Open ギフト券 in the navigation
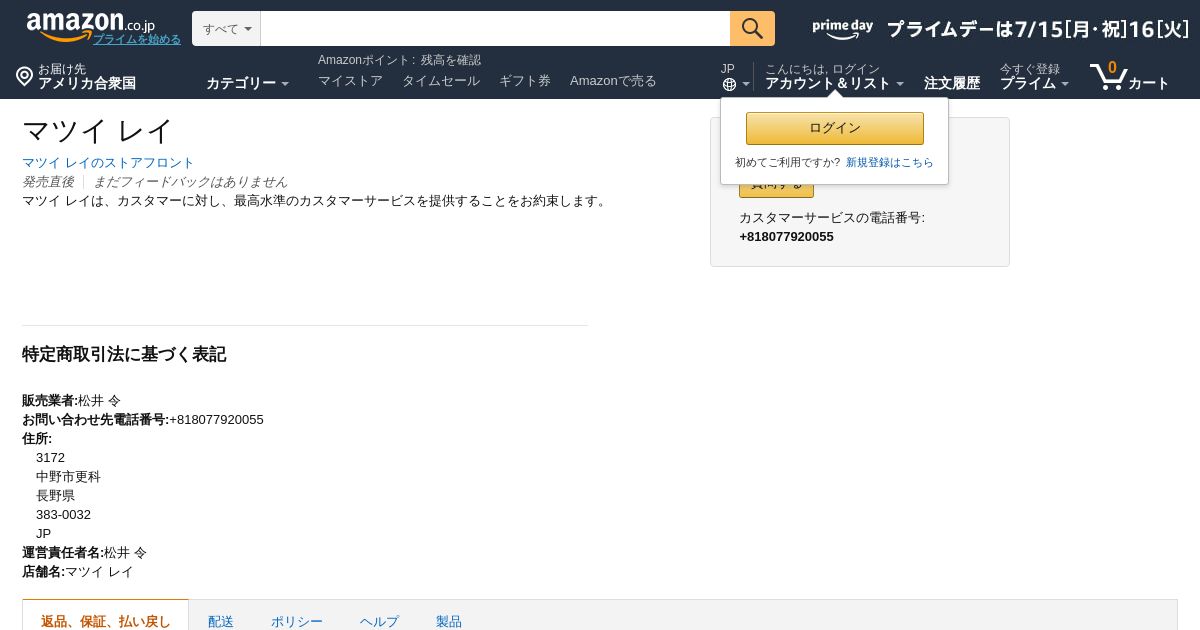 click(525, 81)
